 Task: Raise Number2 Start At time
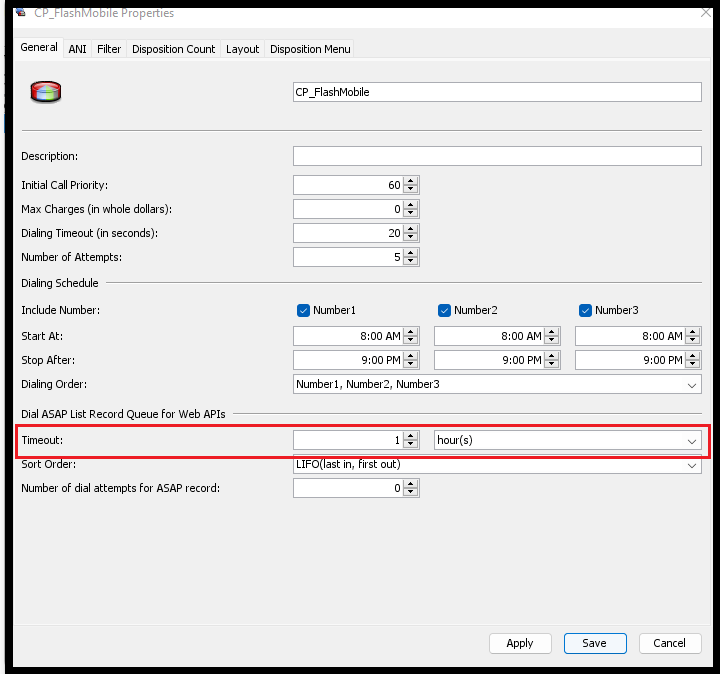tap(552, 332)
